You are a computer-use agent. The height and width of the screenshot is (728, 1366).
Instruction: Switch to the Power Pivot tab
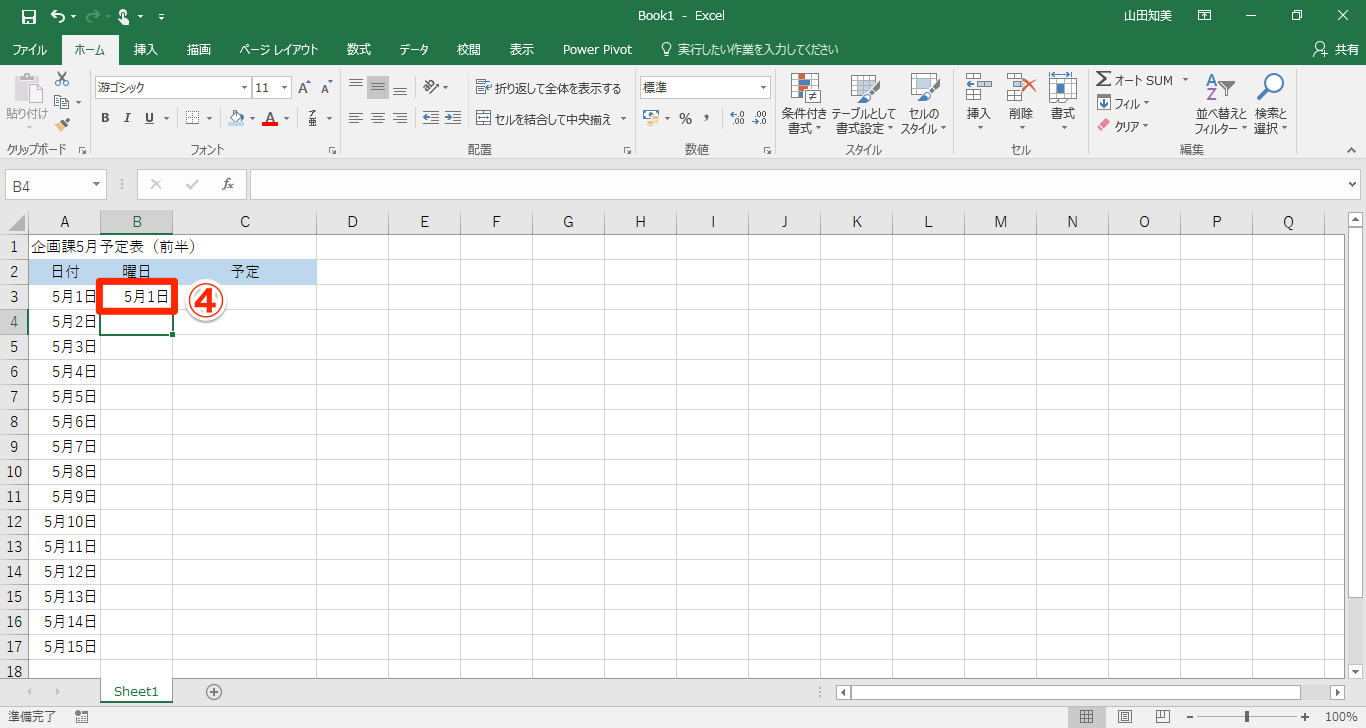click(x=597, y=49)
